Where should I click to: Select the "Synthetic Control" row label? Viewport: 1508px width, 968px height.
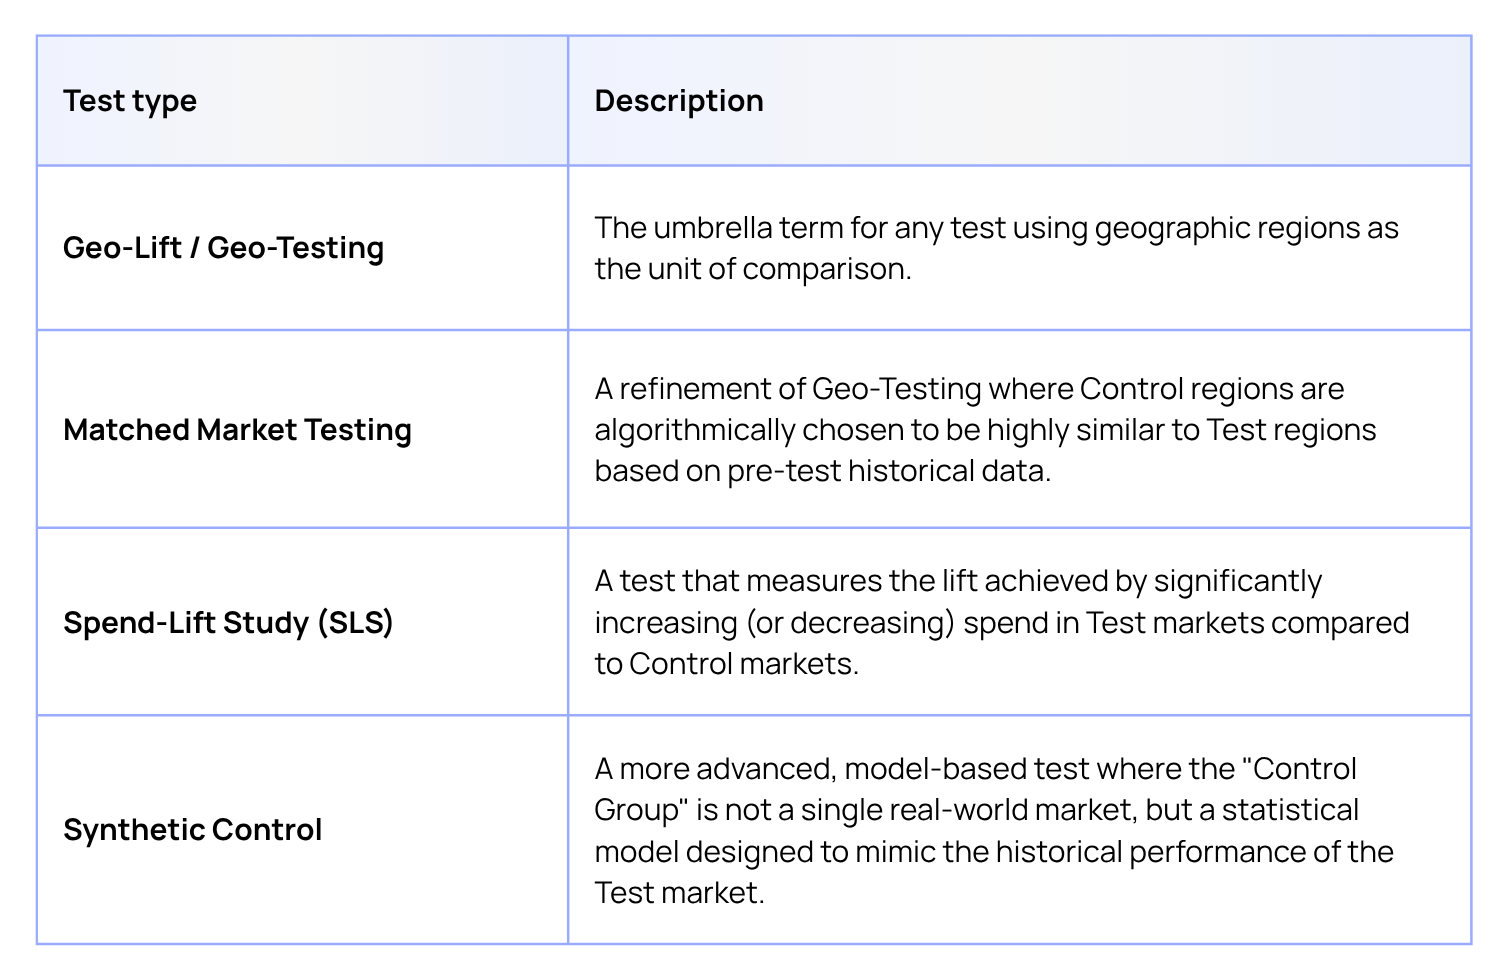(192, 830)
